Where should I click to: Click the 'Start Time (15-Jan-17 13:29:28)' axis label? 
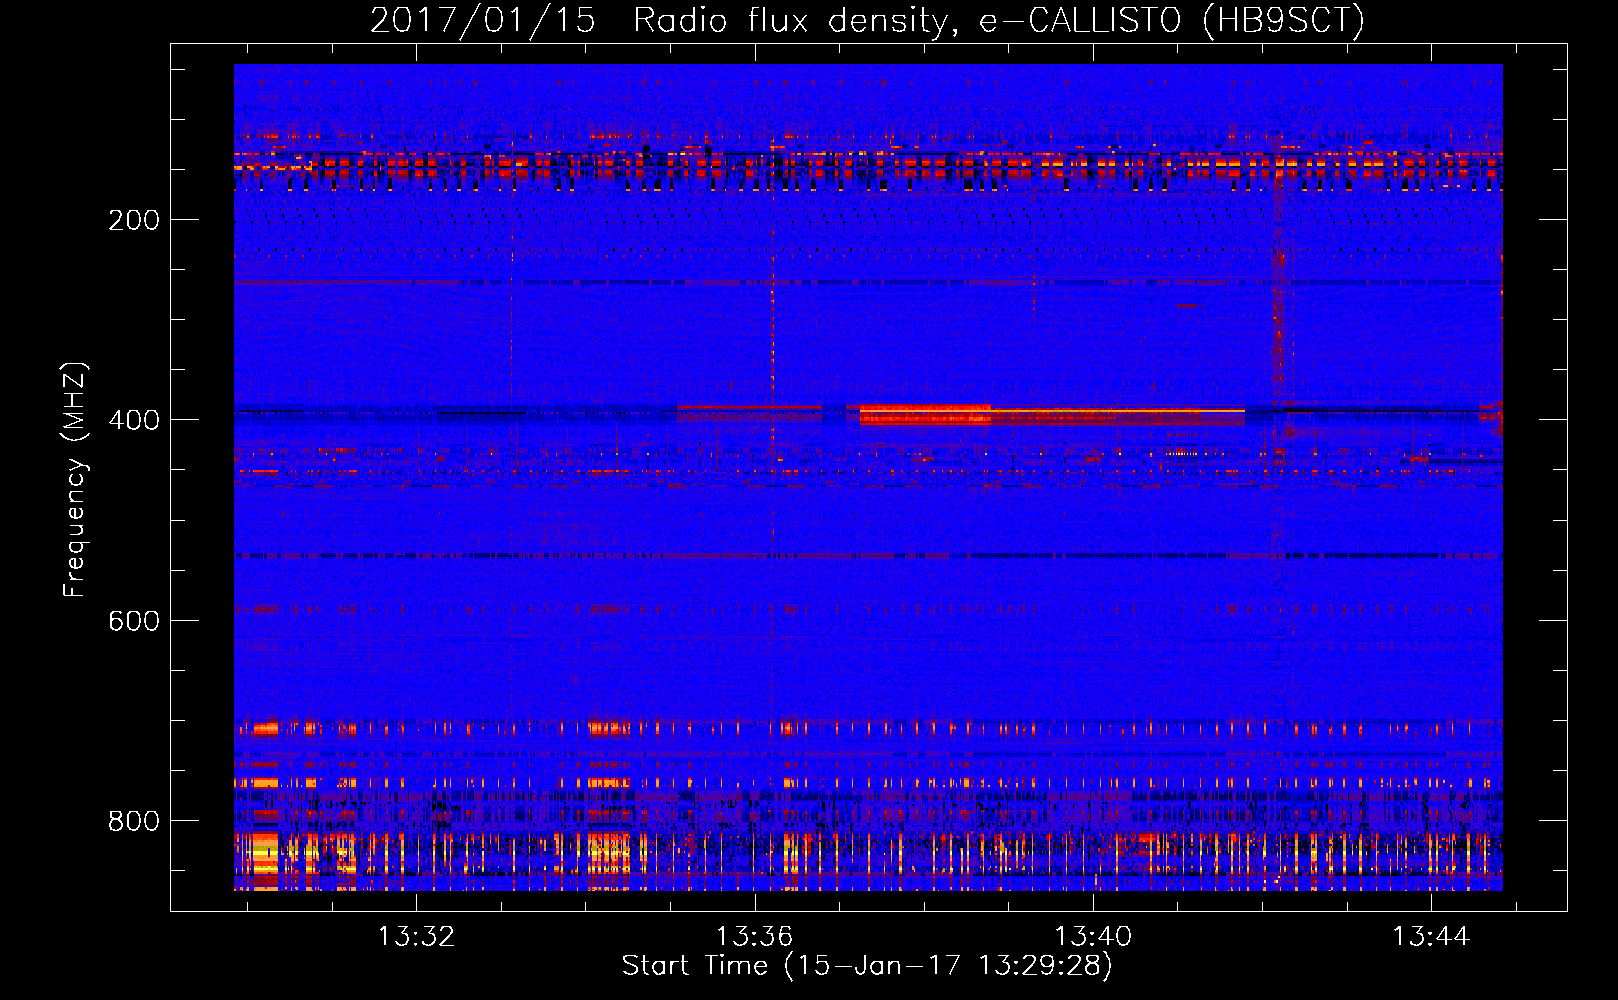pos(867,966)
